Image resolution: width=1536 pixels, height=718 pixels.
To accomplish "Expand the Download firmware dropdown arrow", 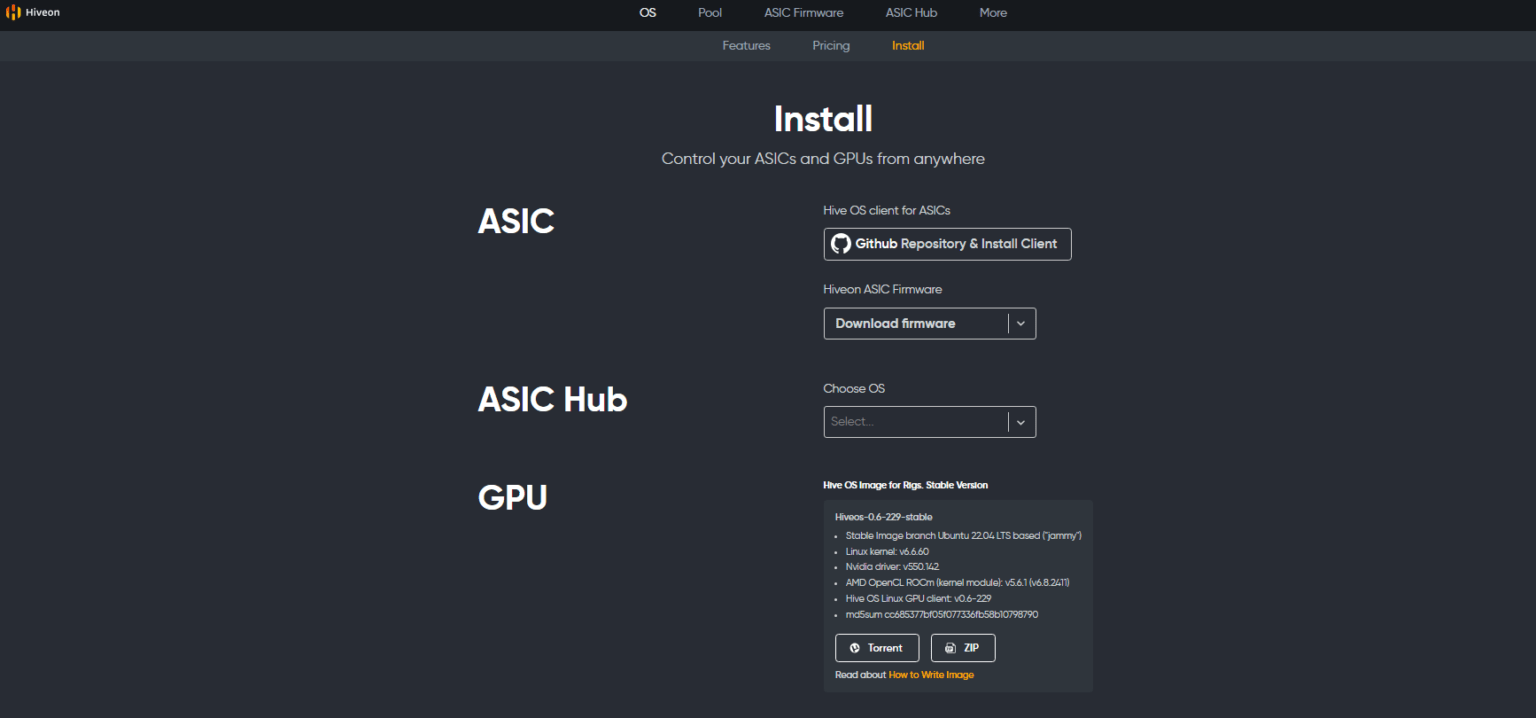I will click(1021, 323).
